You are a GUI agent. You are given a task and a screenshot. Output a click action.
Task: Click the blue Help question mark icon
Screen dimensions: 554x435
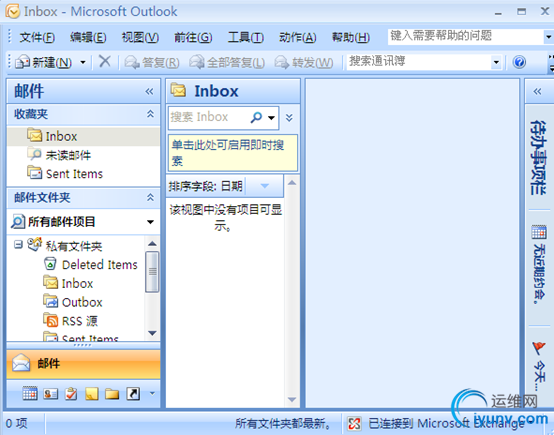(x=519, y=62)
